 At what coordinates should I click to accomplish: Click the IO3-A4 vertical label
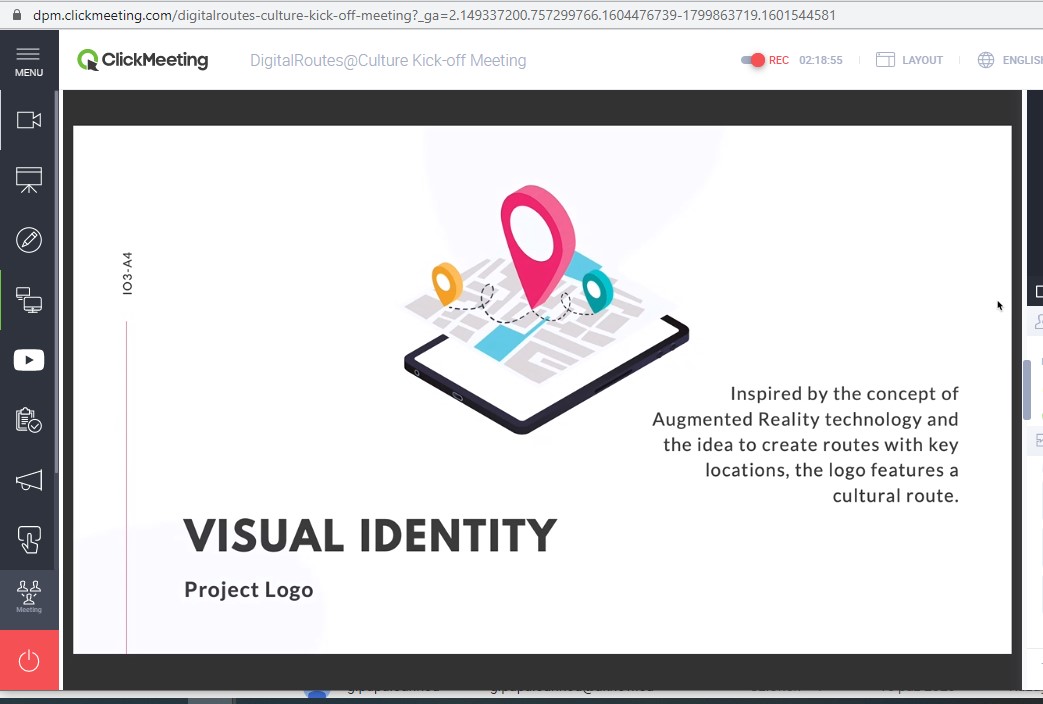(x=127, y=273)
